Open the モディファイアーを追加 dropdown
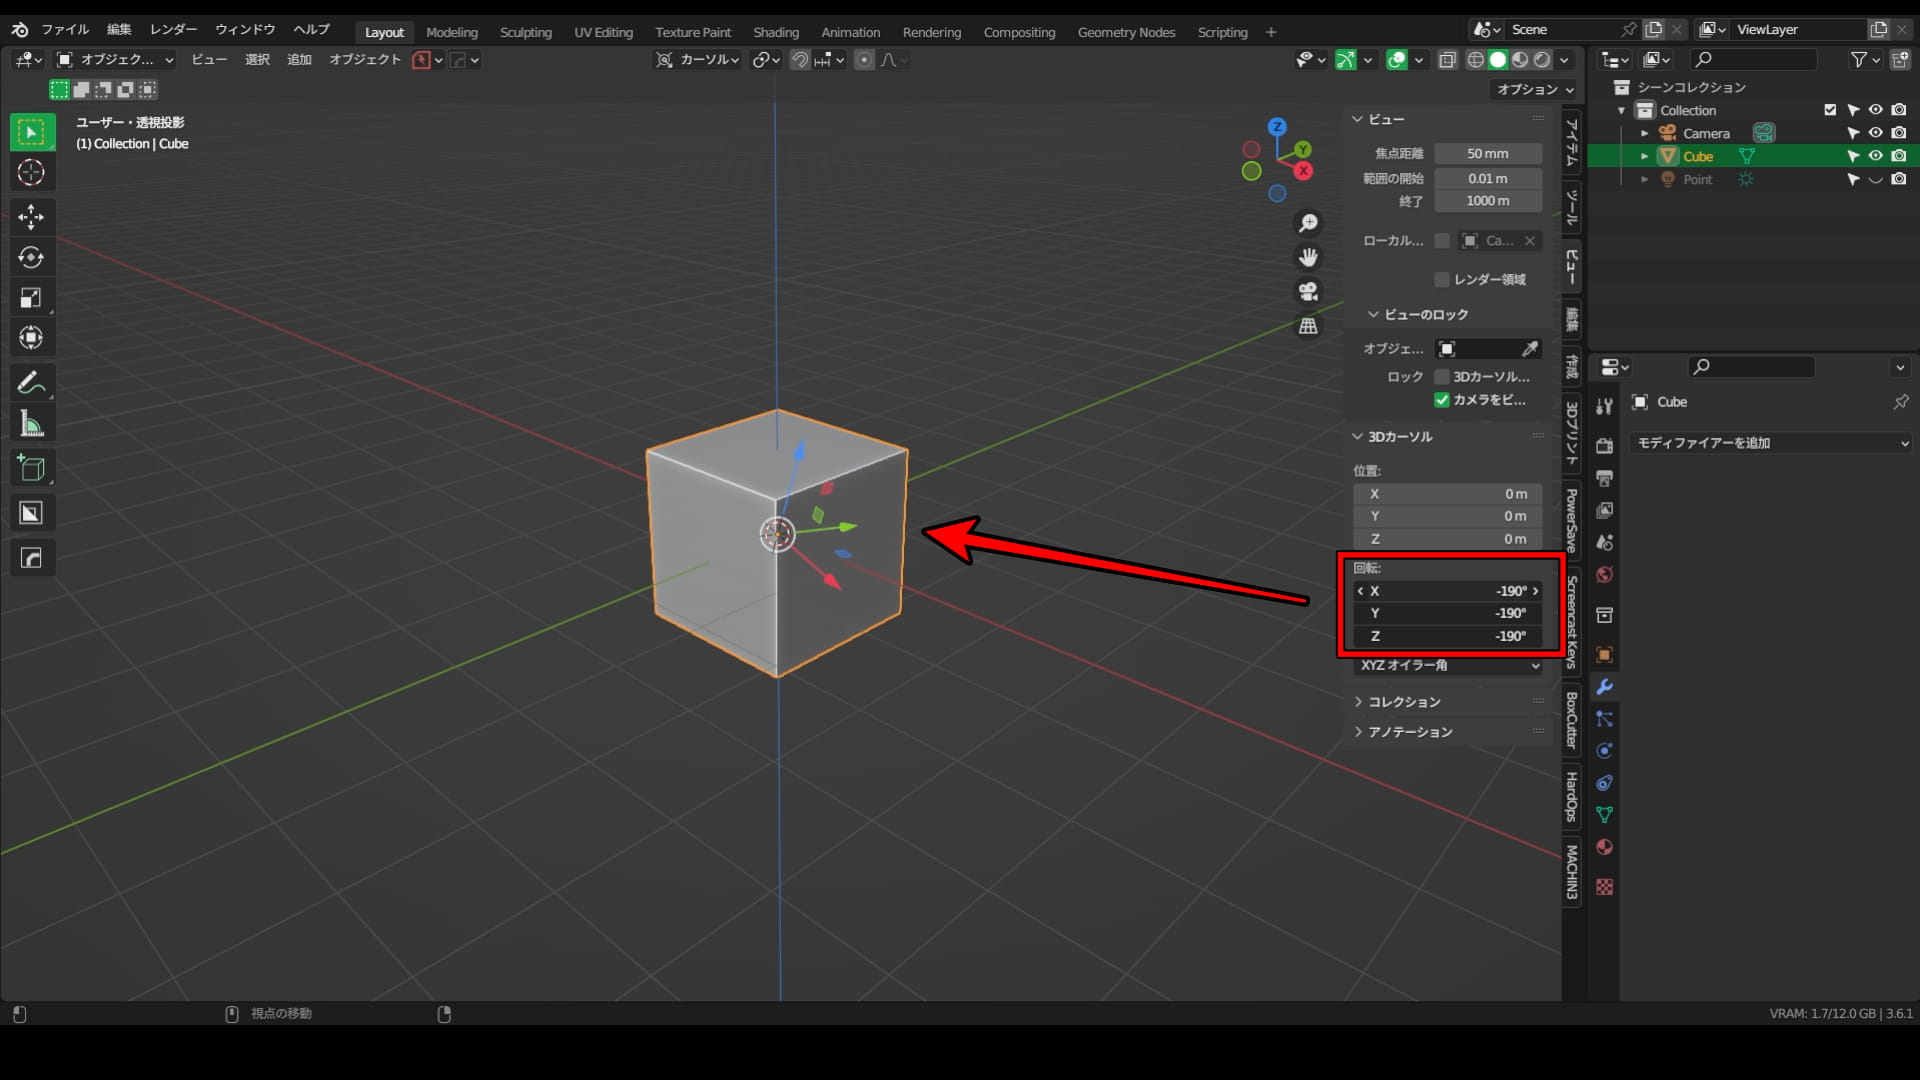This screenshot has height=1080, width=1920. point(1770,442)
